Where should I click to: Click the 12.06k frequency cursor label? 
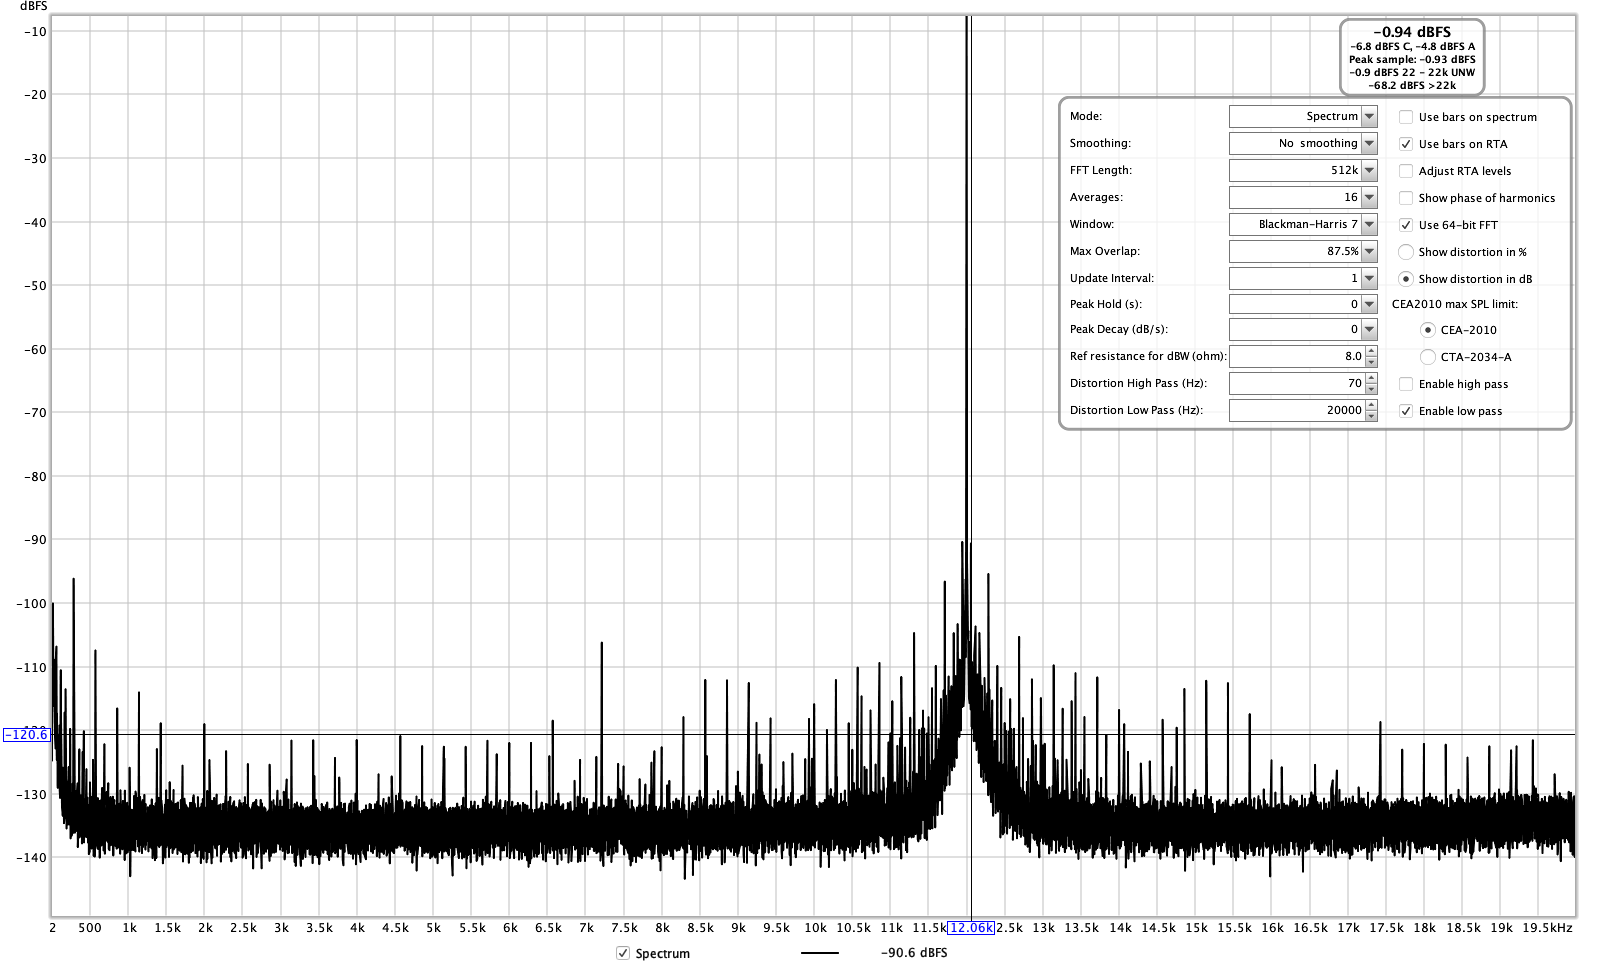[x=971, y=928]
